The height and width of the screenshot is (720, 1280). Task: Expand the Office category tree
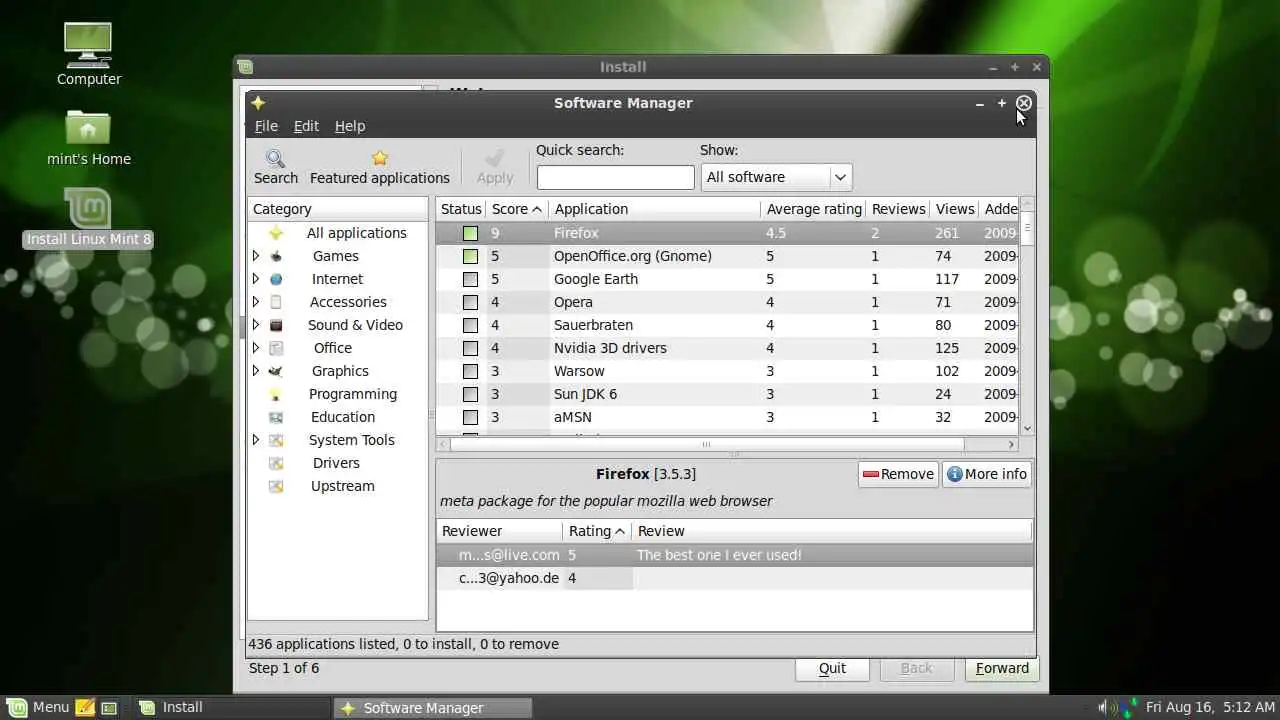(256, 348)
